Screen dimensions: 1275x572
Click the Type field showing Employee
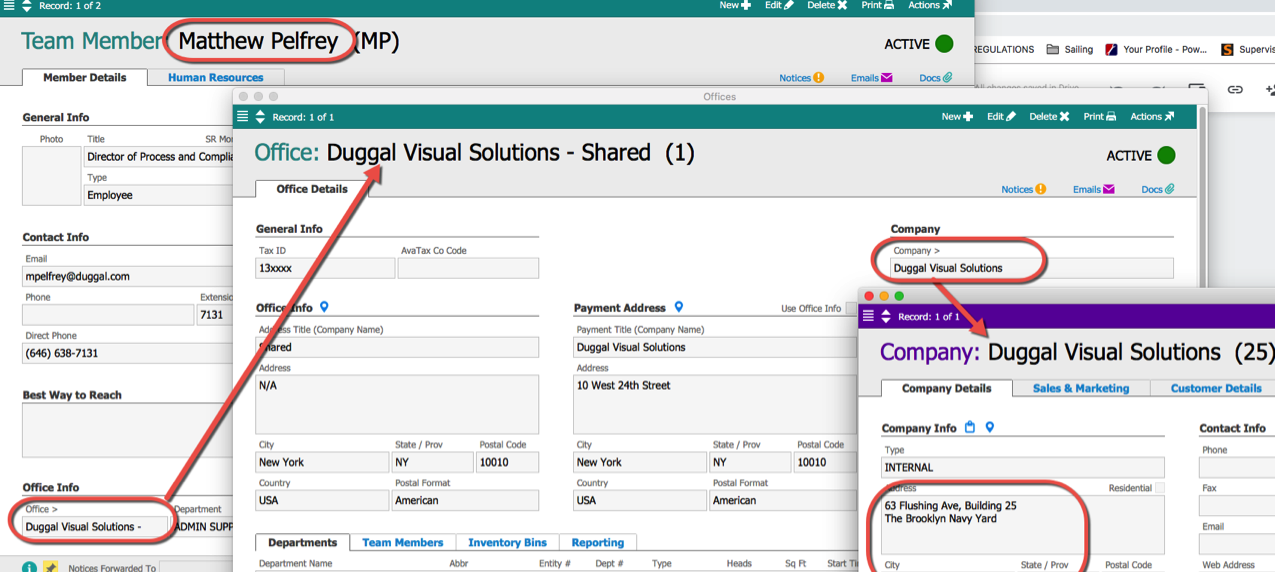point(158,195)
